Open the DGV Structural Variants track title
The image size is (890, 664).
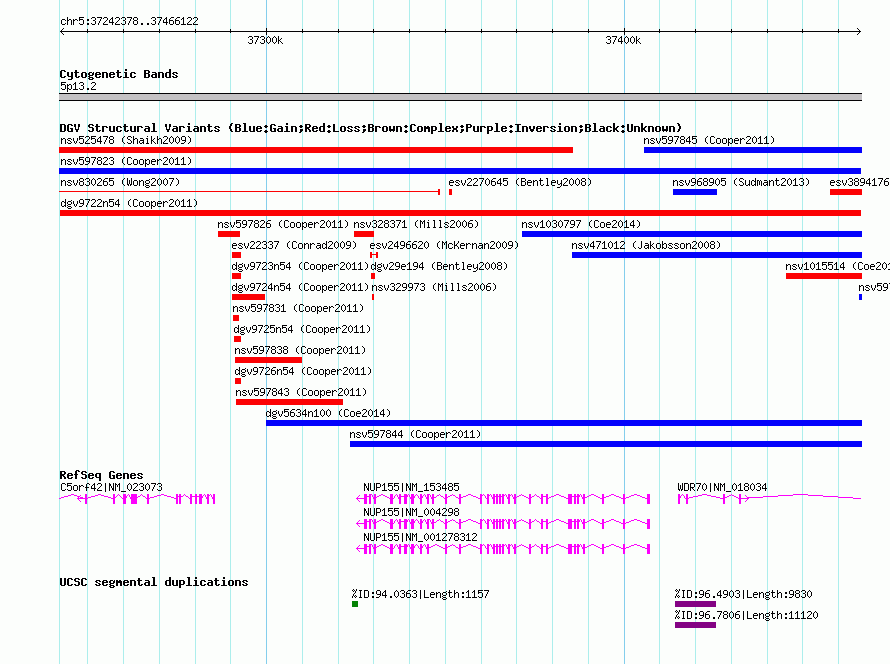(x=371, y=128)
